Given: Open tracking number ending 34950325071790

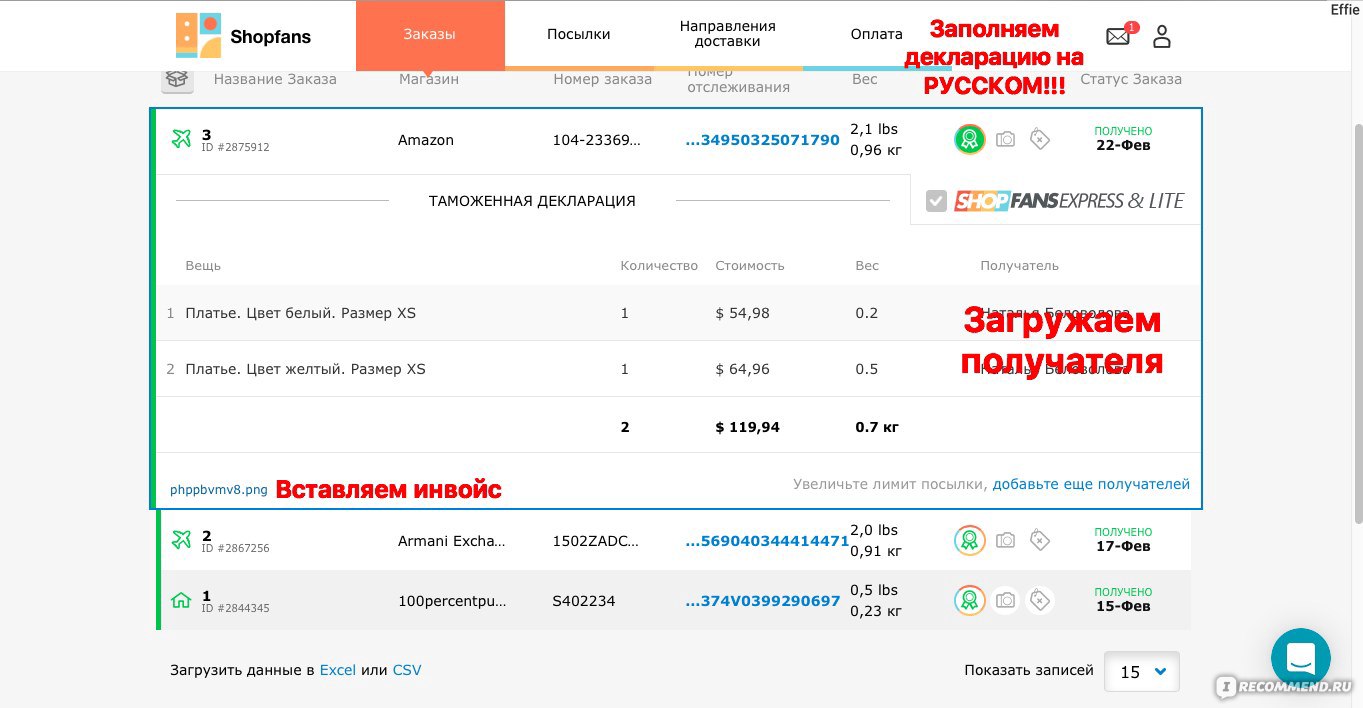Looking at the screenshot, I should click(x=762, y=140).
